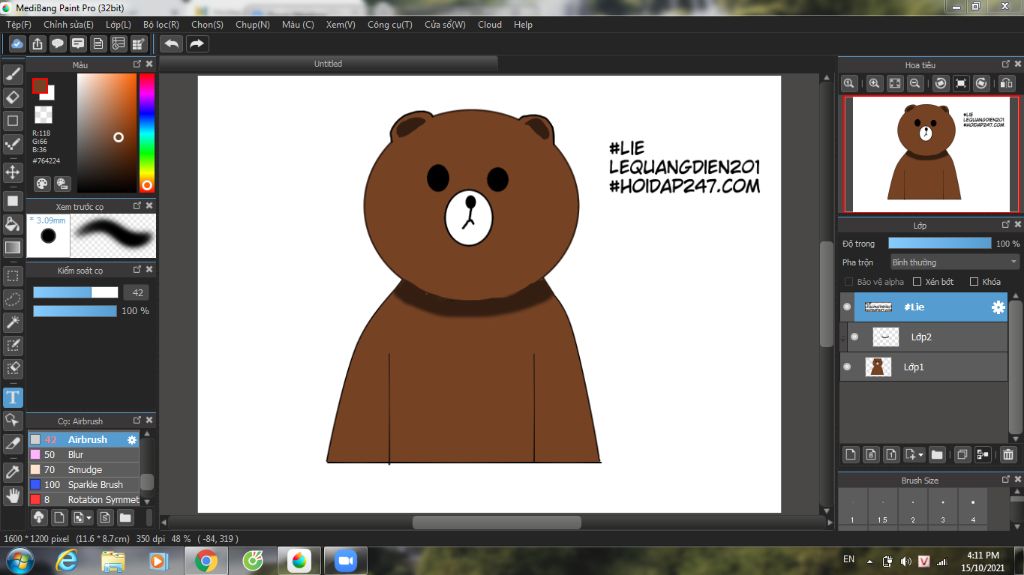This screenshot has height=575, width=1024.
Task: Select the Magic Wand tool
Action: (x=12, y=321)
